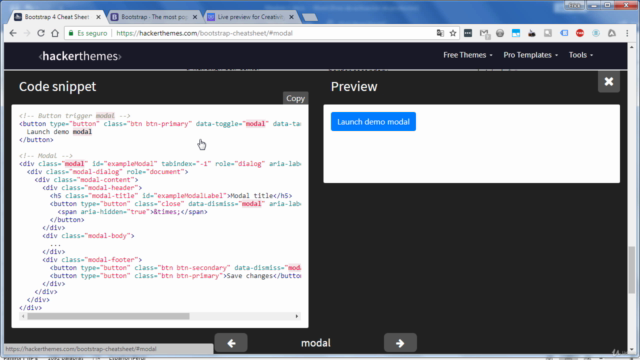
Task: Click the browser forward arrow
Action: pyautogui.click(x=27, y=33)
